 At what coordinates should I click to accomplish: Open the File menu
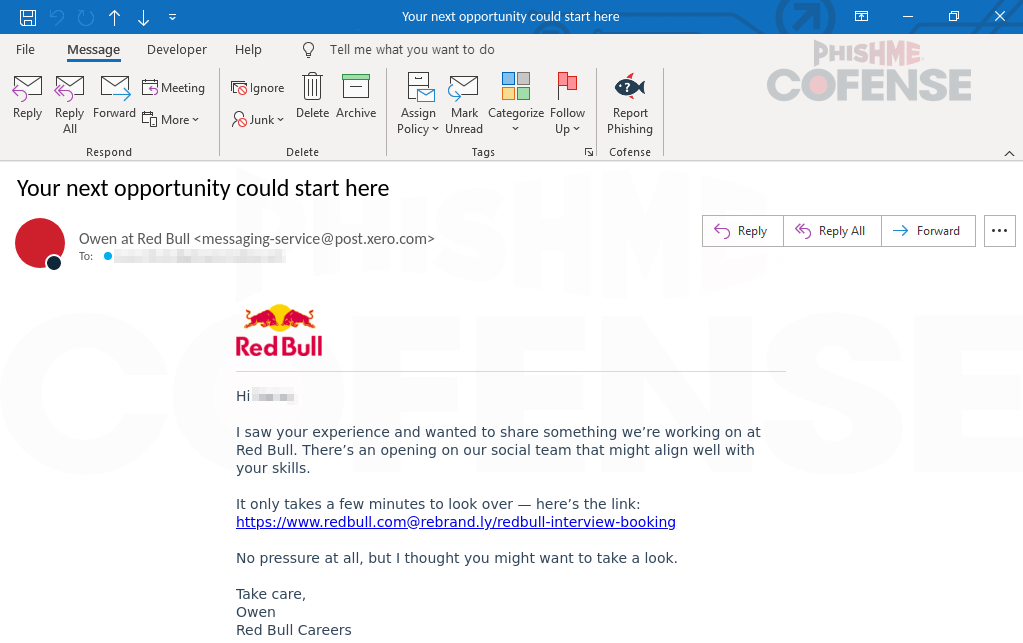tap(25, 49)
